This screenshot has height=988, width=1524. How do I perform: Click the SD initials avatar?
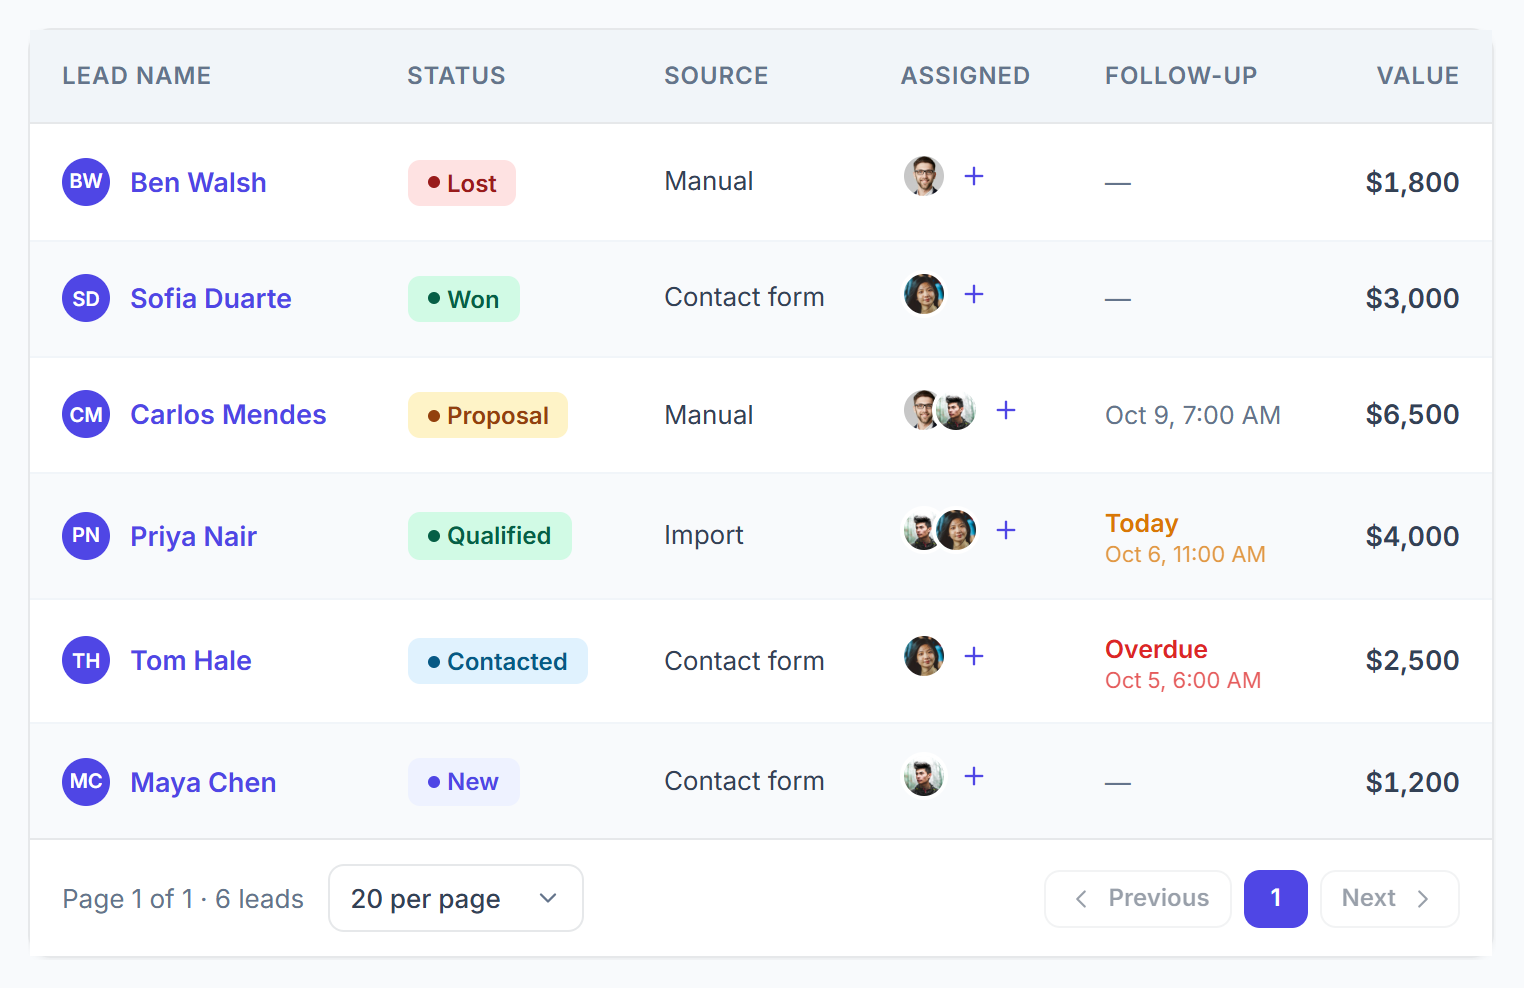(86, 298)
